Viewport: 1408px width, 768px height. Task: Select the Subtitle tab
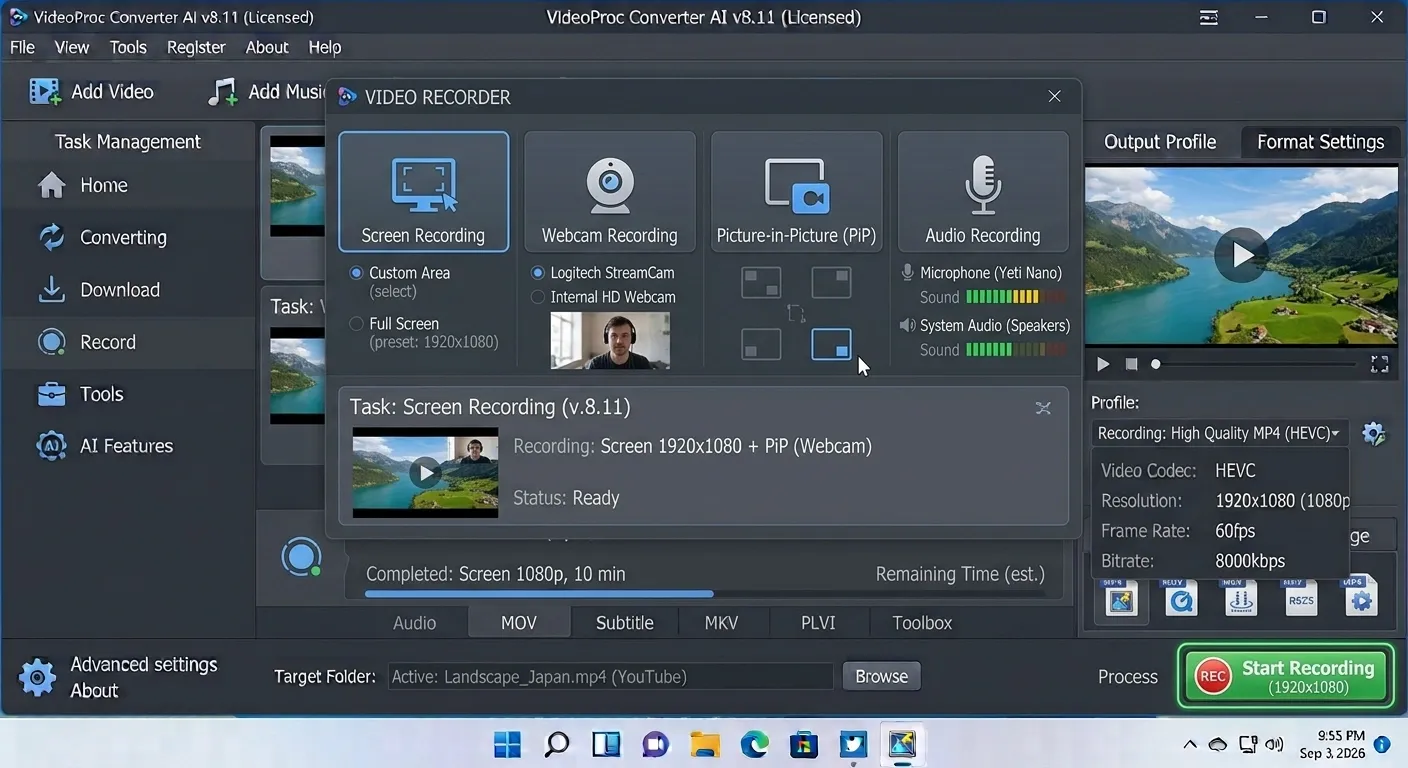coord(624,622)
